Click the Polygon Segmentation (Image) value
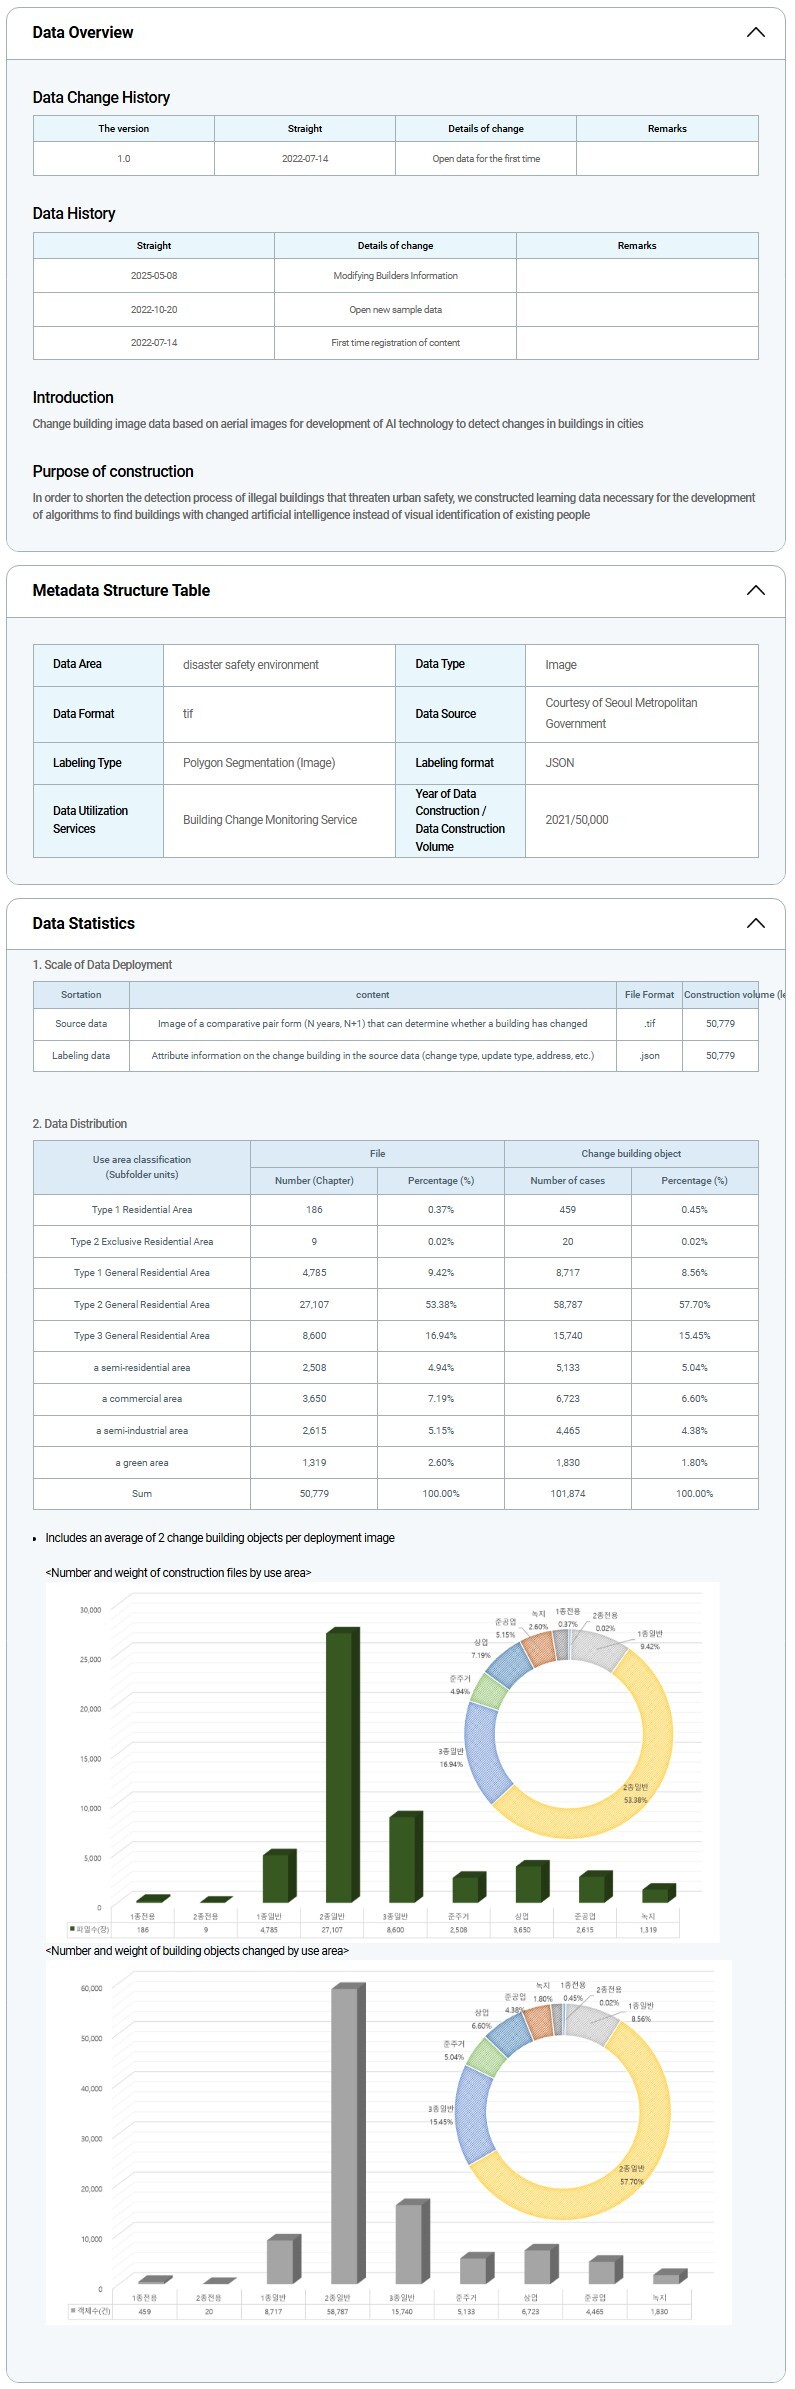This screenshot has width=795, height=2389. pos(259,763)
